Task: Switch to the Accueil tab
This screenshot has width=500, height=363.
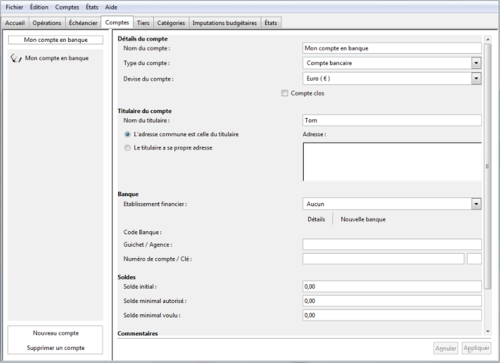Action: coord(15,23)
